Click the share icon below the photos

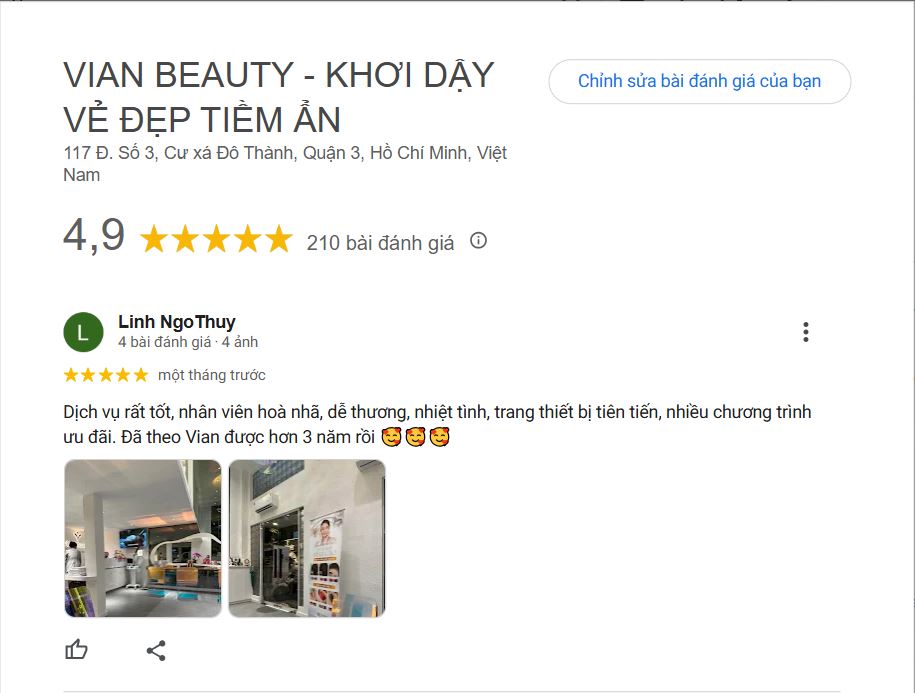(x=156, y=651)
